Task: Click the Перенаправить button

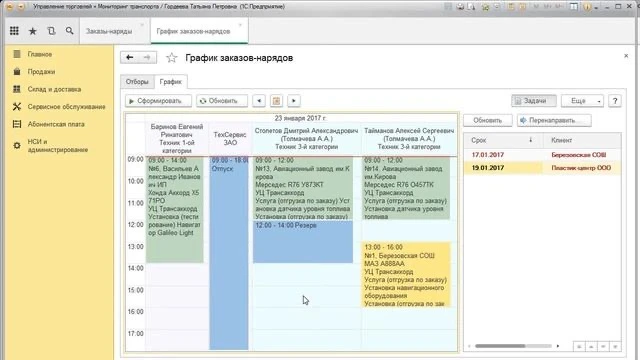Action: (554, 120)
